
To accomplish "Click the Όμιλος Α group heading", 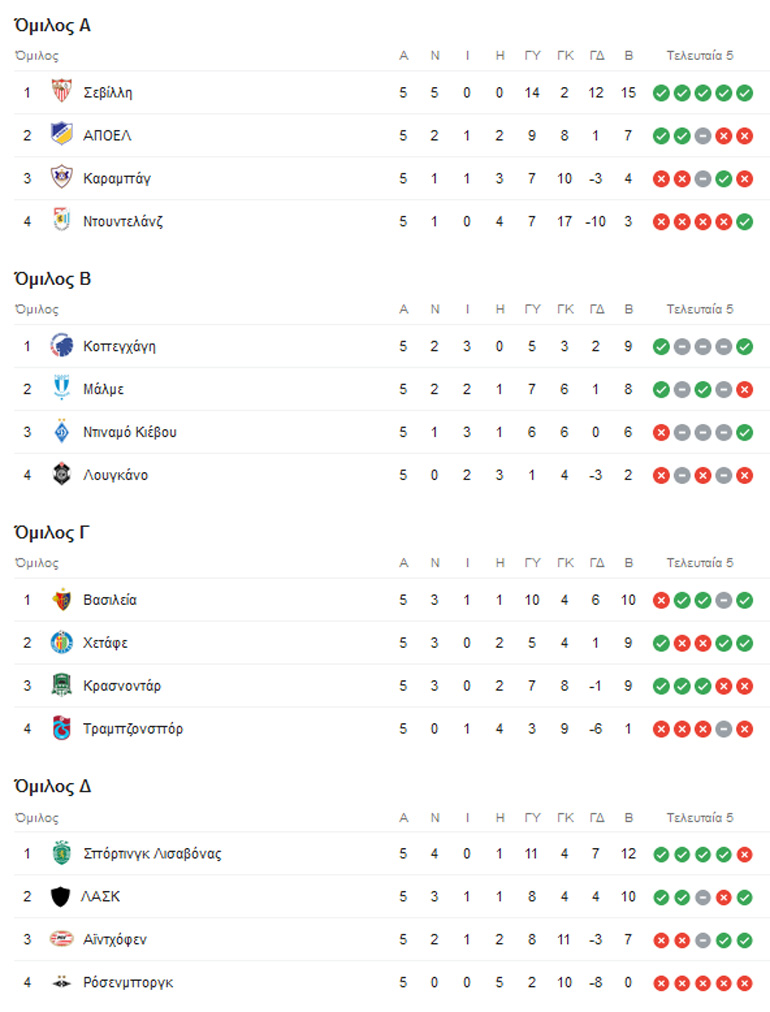I will click(52, 26).
